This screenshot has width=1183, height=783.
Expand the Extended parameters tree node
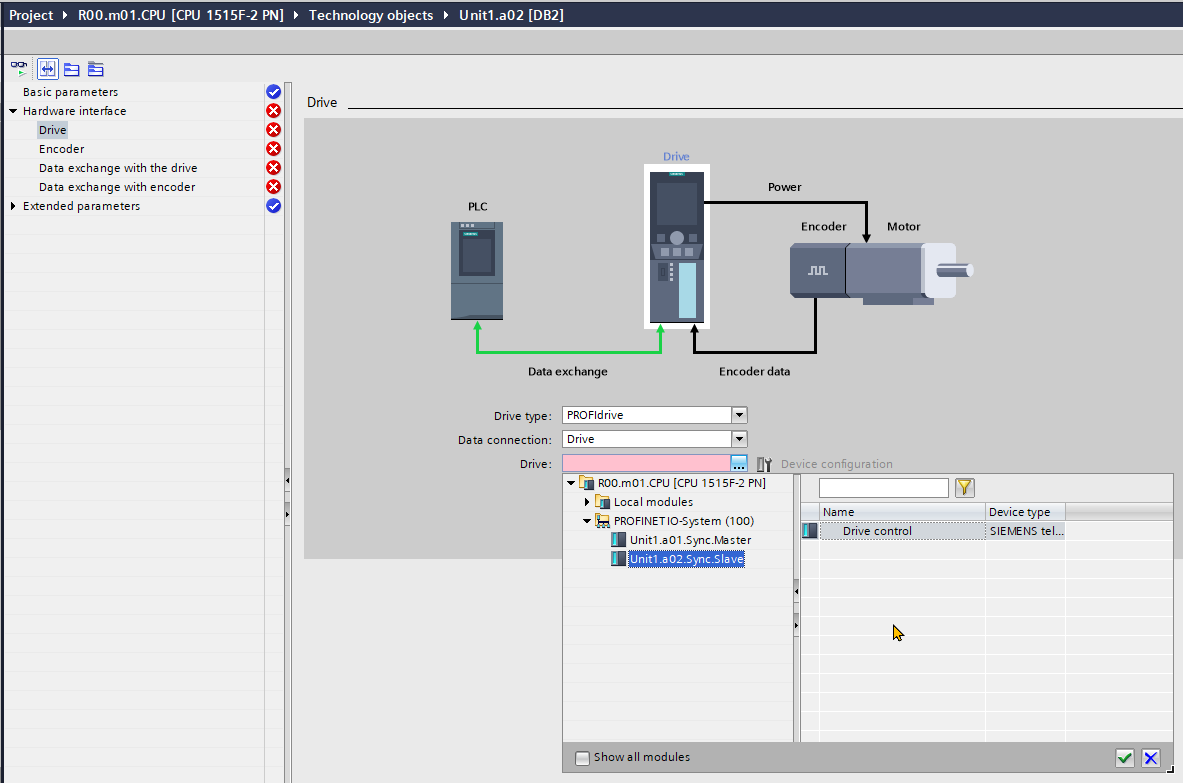13,206
